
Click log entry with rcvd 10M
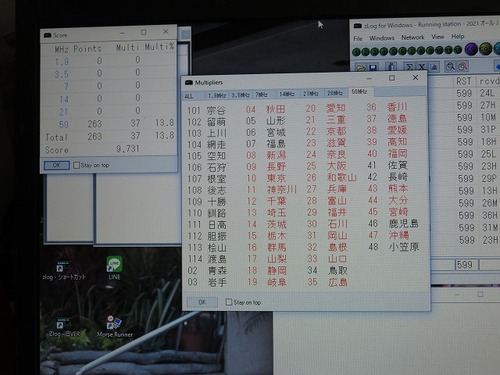pyautogui.click(x=477, y=118)
